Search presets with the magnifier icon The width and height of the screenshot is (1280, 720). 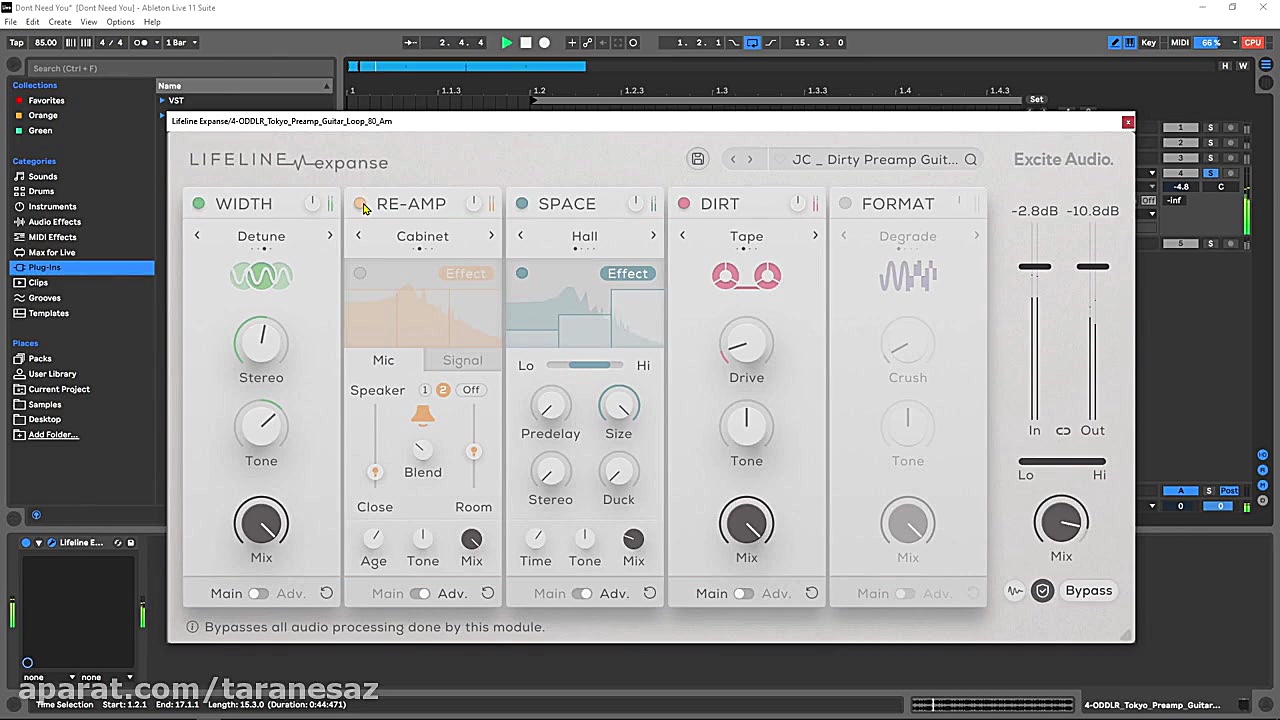pos(971,159)
